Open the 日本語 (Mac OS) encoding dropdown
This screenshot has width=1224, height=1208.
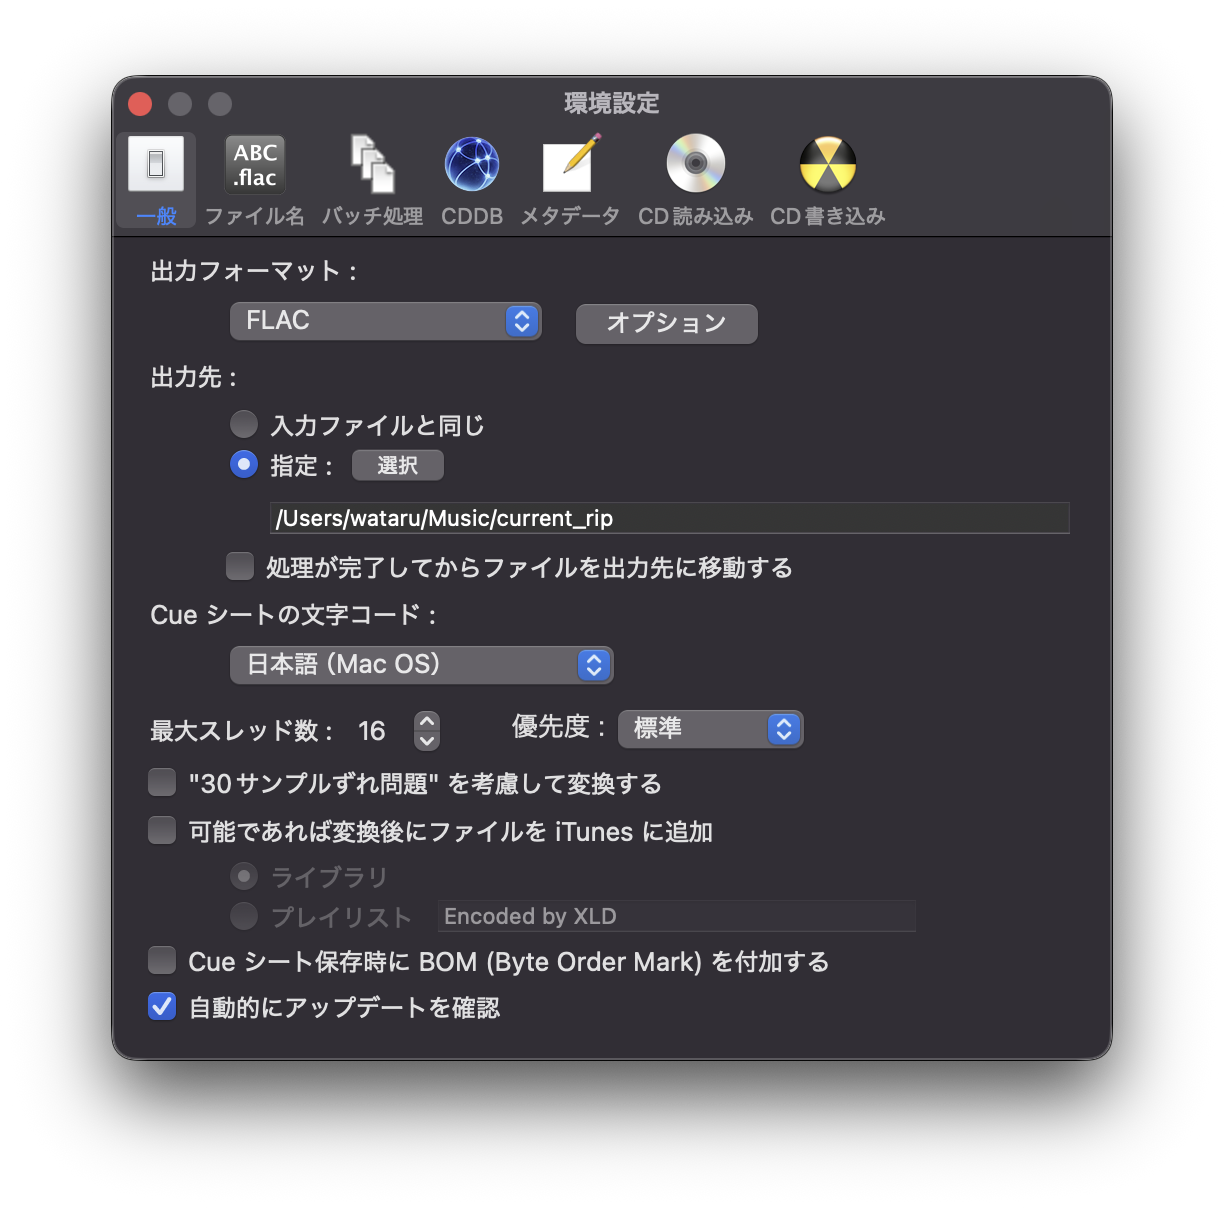(421, 665)
